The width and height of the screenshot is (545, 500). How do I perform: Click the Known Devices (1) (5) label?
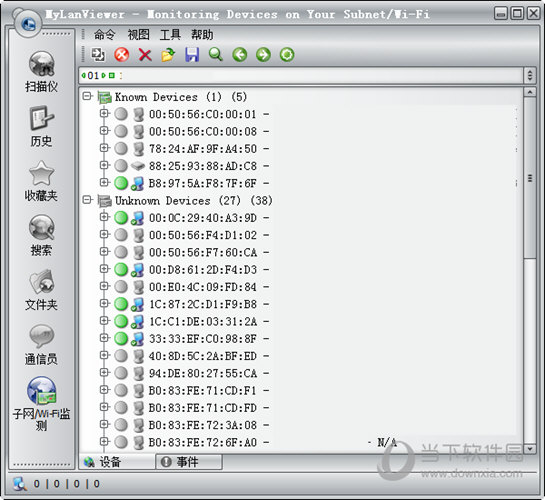[181, 97]
